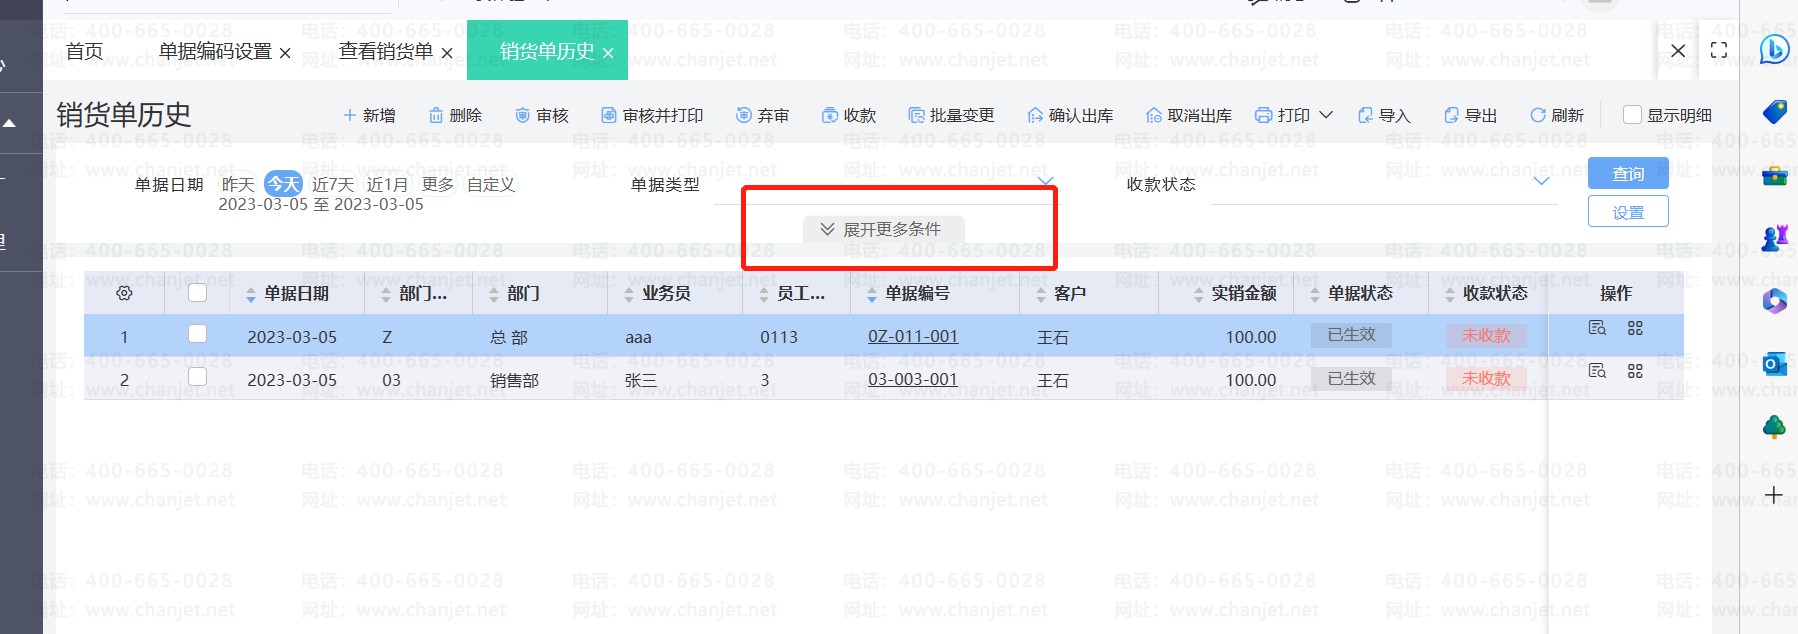Click 确认出库 confirm outbound

tap(1070, 115)
